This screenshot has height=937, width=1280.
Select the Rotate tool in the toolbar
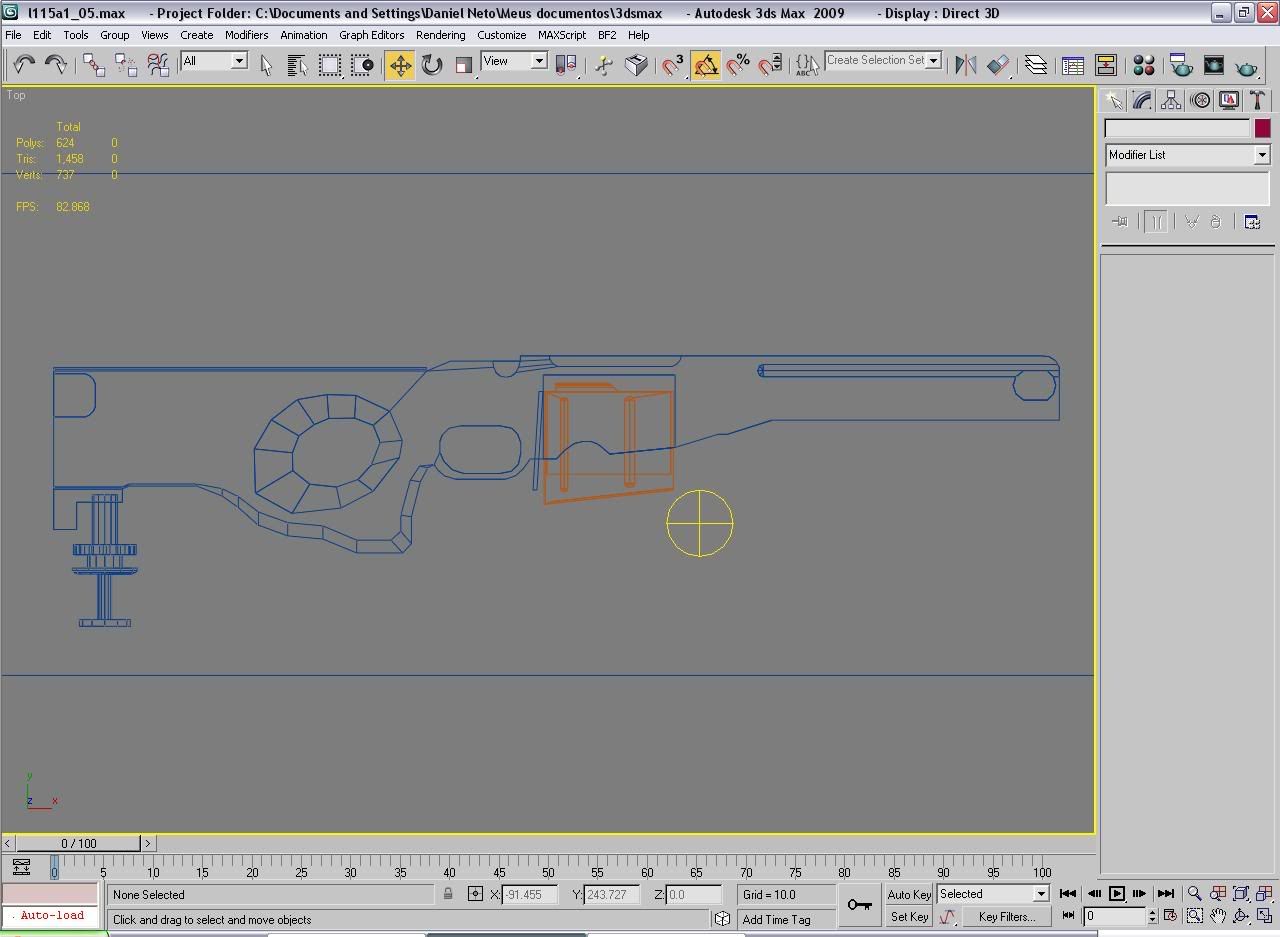[432, 66]
